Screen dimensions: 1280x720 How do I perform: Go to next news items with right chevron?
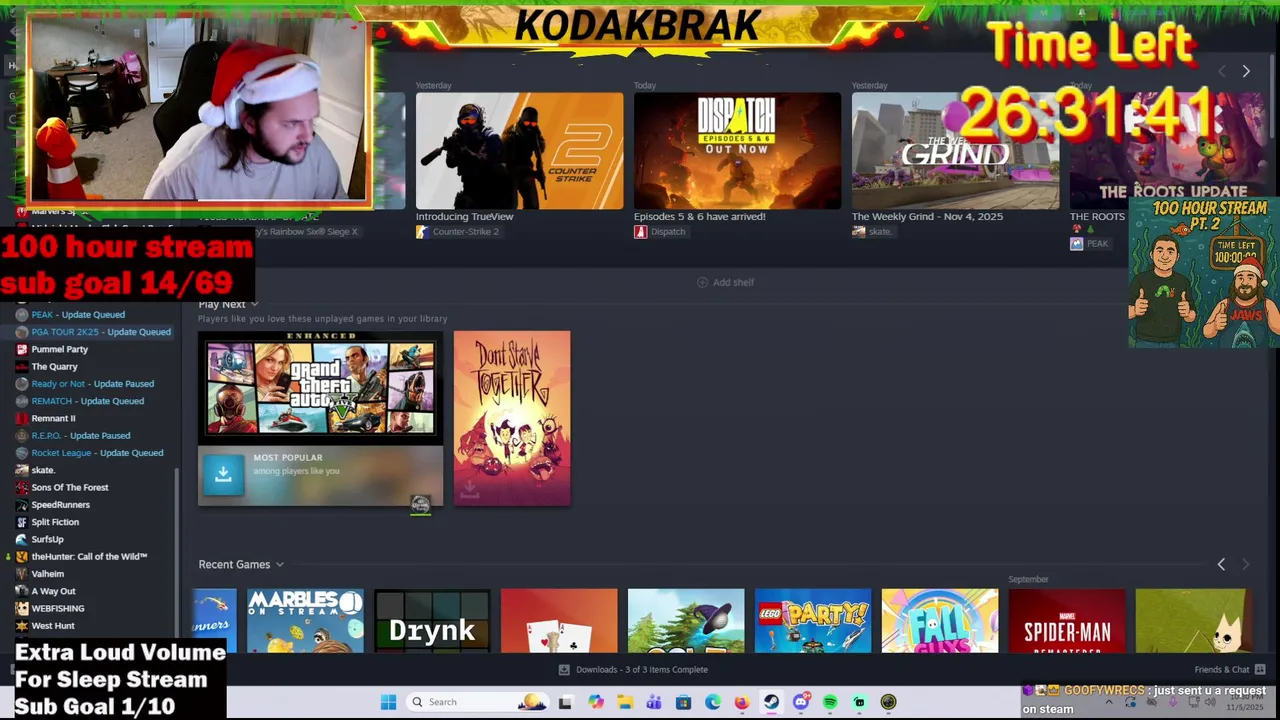pyautogui.click(x=1246, y=72)
